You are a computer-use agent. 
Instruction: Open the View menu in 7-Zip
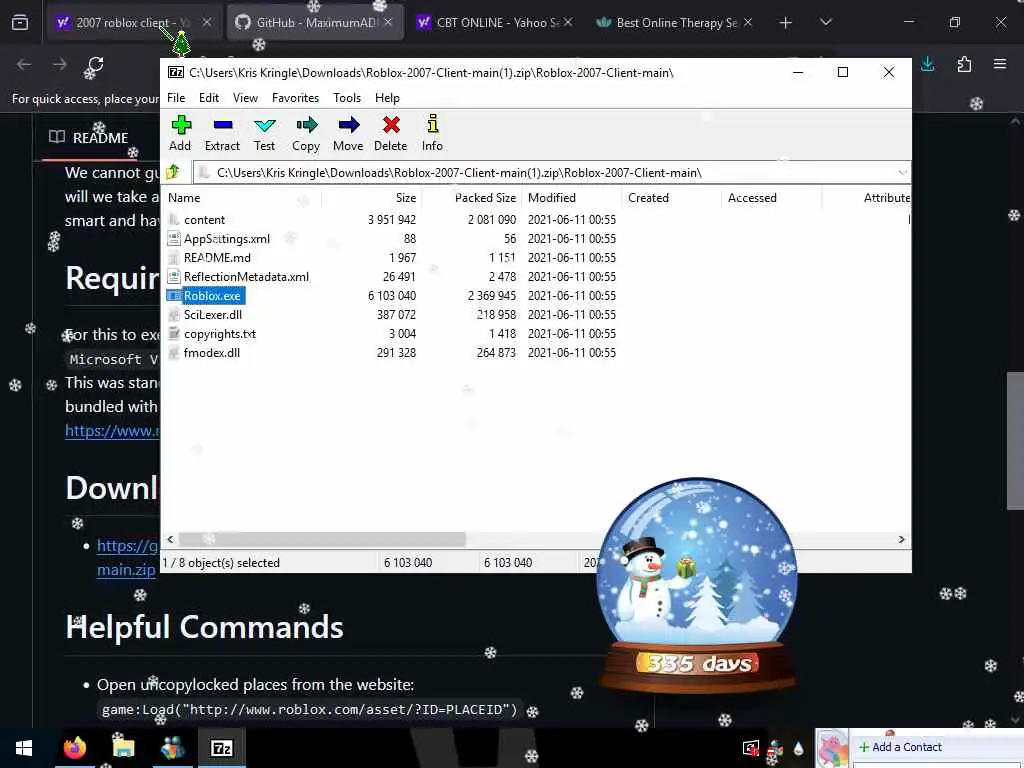pyautogui.click(x=246, y=98)
